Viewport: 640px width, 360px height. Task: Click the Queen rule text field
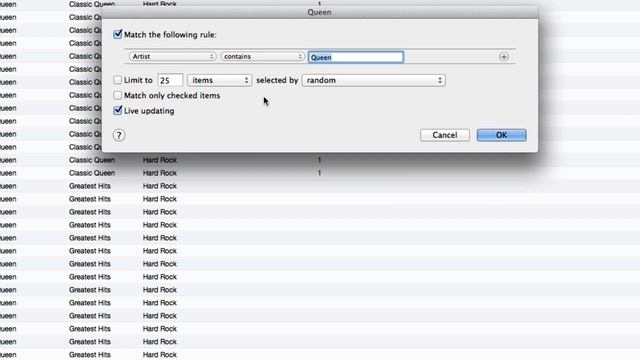pyautogui.click(x=356, y=57)
